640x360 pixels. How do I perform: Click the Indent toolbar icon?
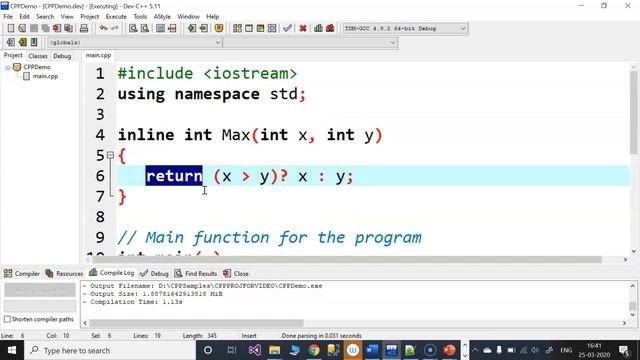tap(191, 28)
